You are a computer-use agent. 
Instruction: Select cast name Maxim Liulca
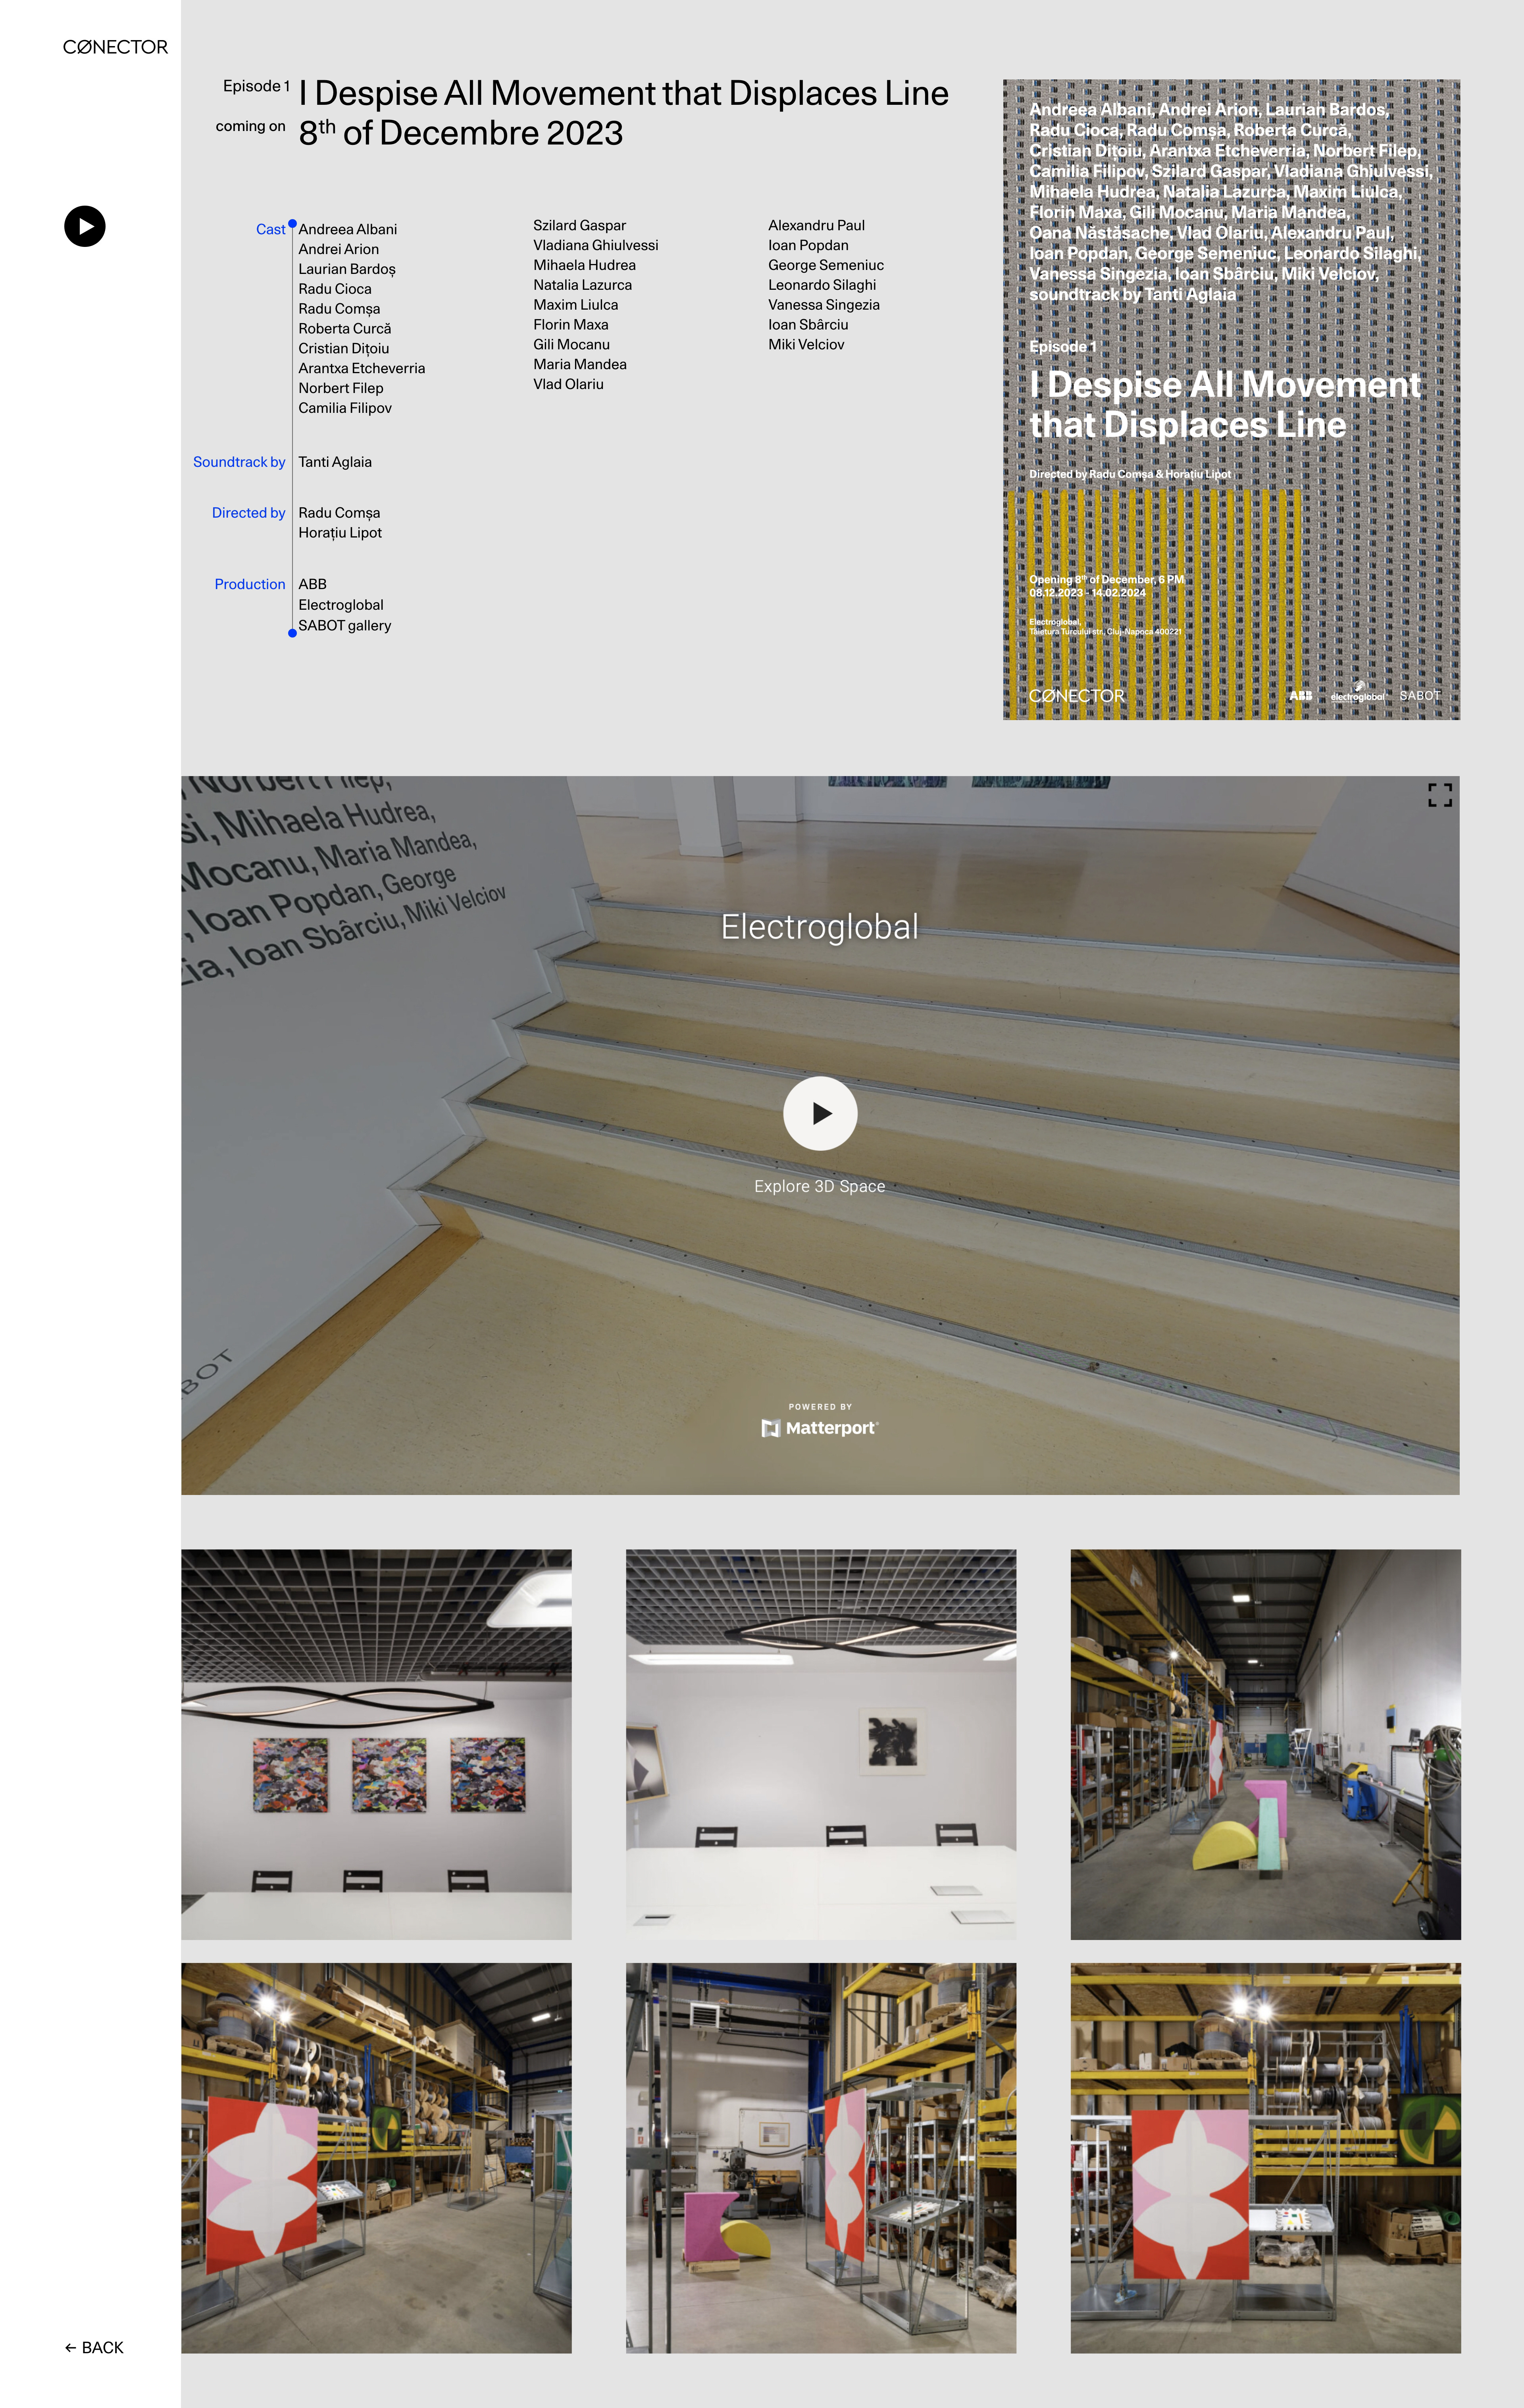pyautogui.click(x=576, y=305)
